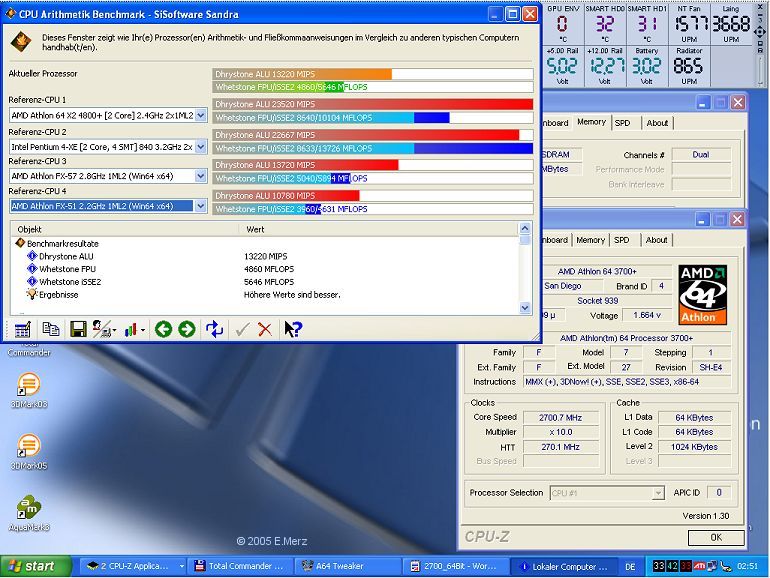Click the grey checkmark OK icon
The height and width of the screenshot is (578, 770).
[242, 329]
